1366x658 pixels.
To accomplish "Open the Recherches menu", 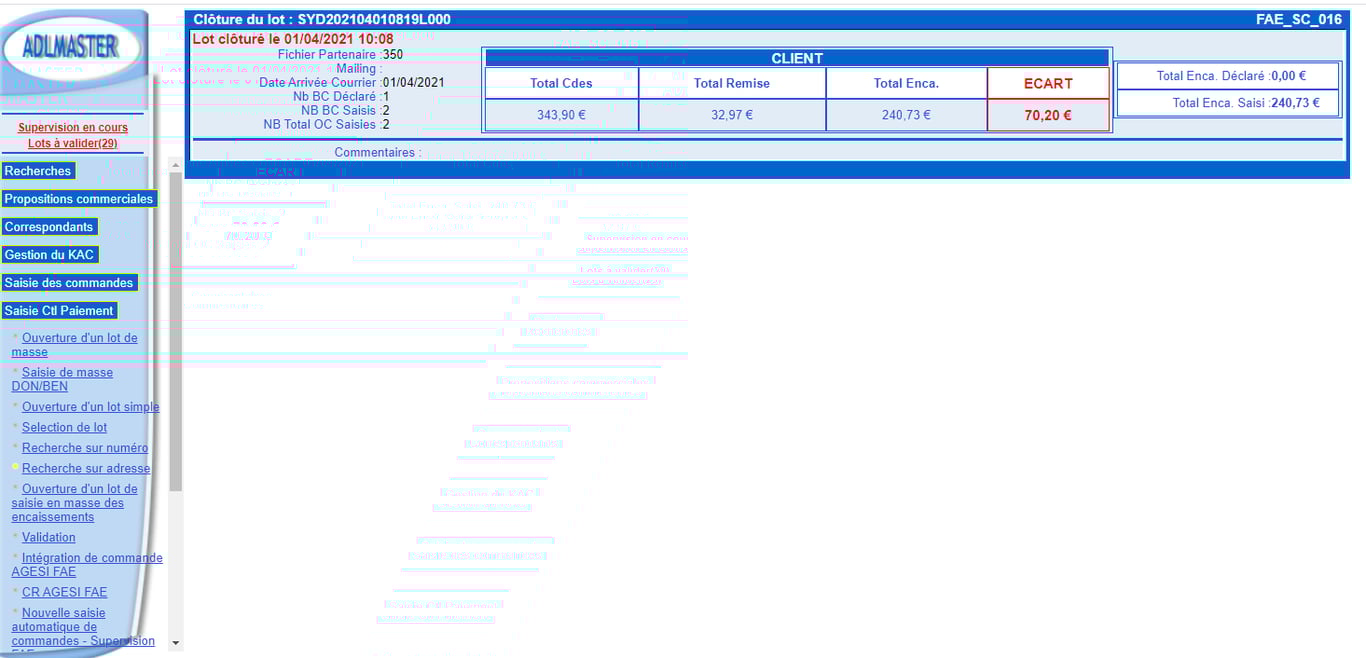I will click(x=38, y=171).
